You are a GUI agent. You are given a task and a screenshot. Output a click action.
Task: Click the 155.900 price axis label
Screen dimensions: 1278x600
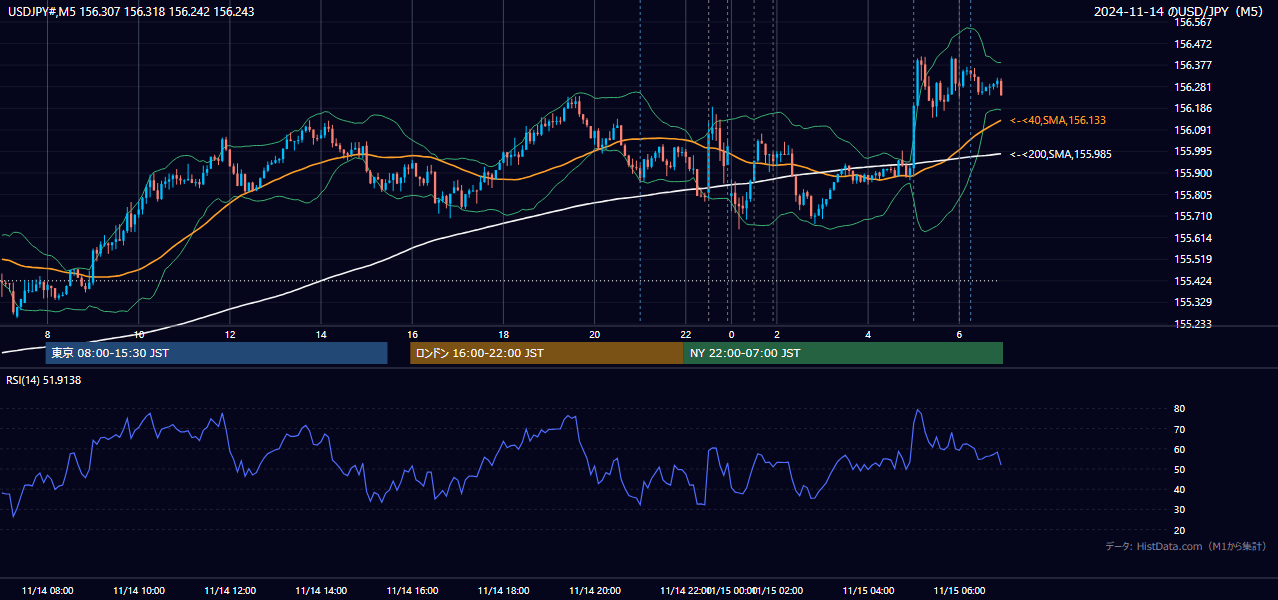pyautogui.click(x=1193, y=173)
